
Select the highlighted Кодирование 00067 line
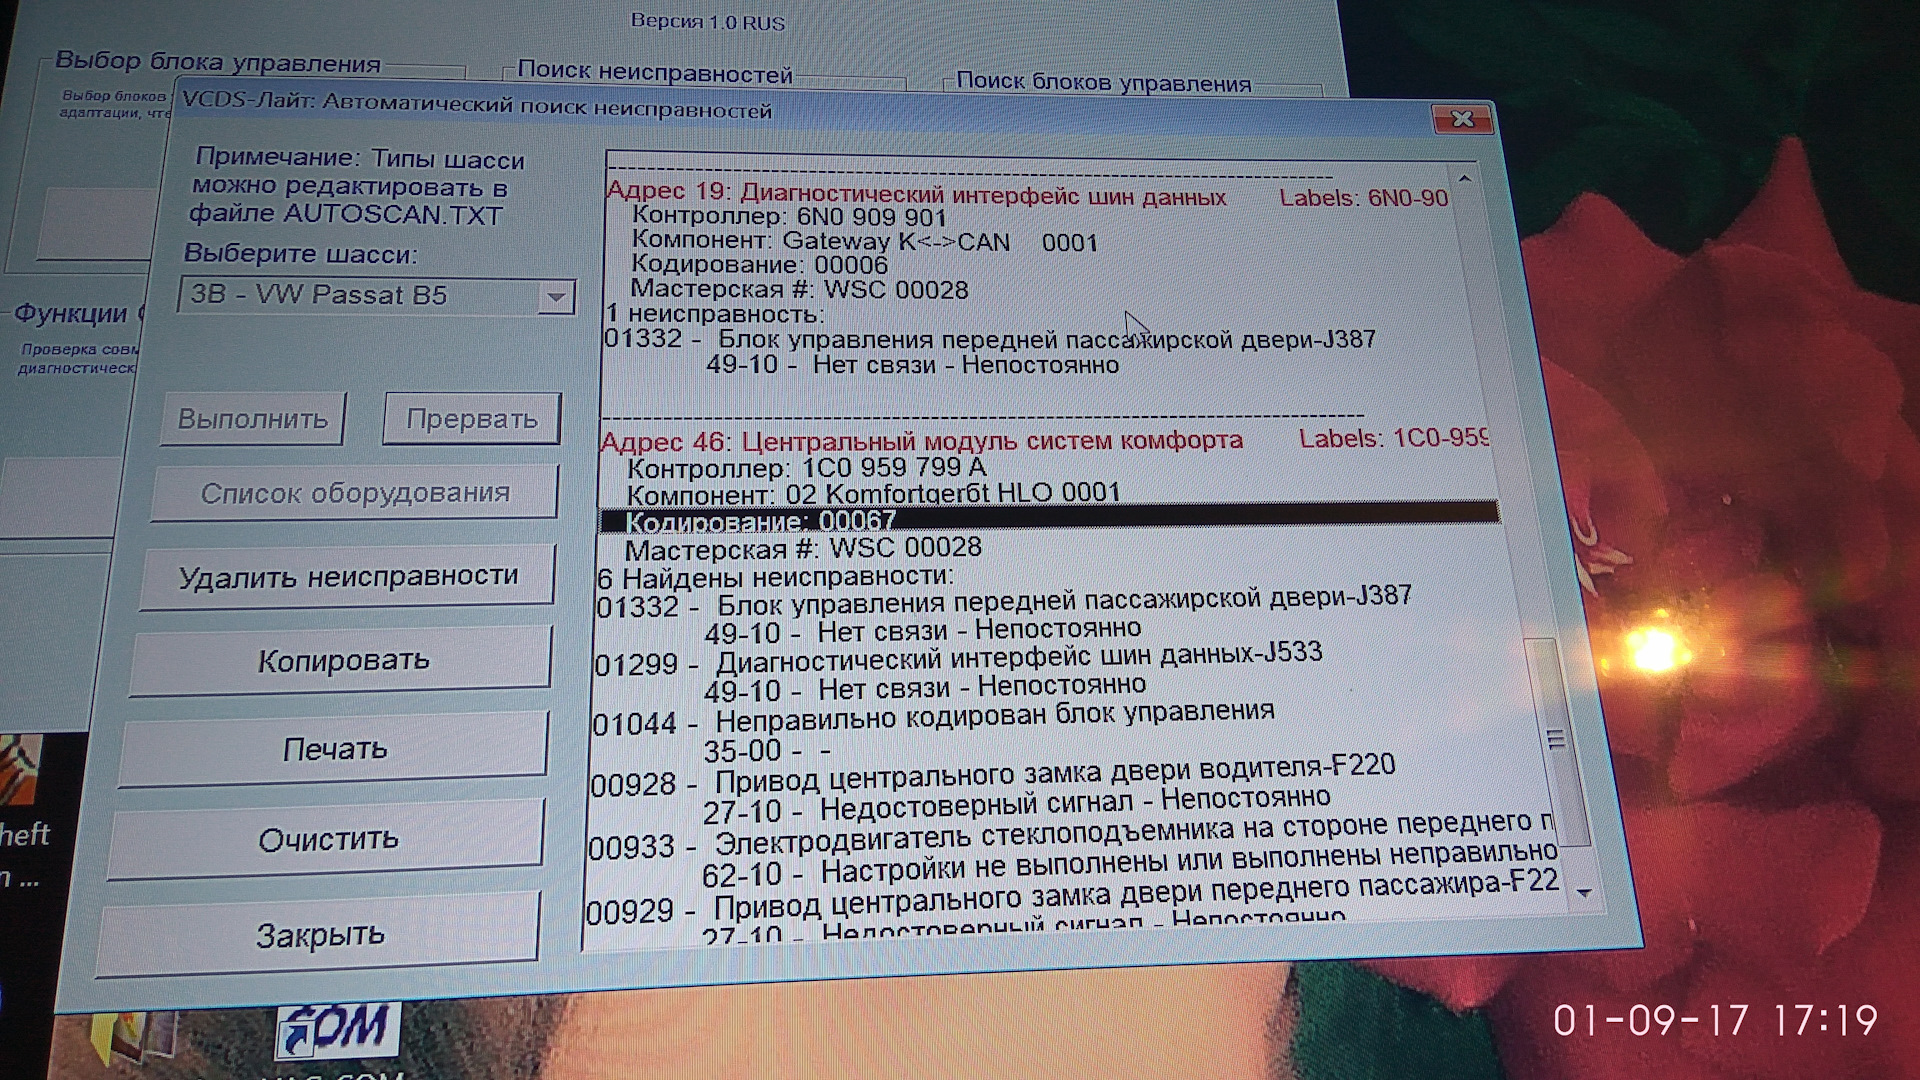pos(760,520)
